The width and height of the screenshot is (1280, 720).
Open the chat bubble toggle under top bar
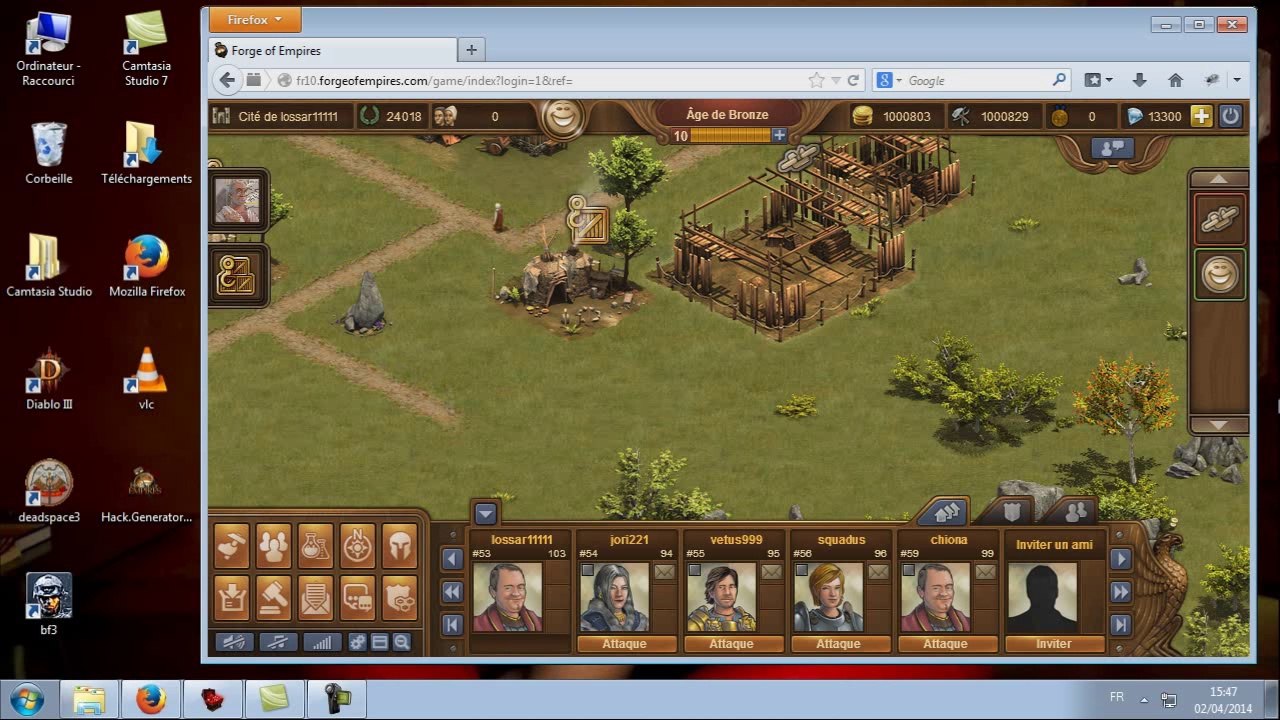click(x=1112, y=148)
